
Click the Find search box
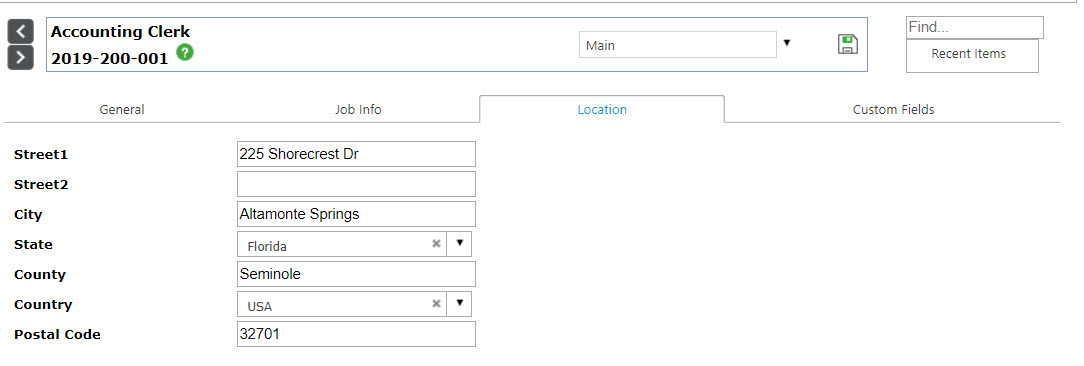tap(975, 28)
